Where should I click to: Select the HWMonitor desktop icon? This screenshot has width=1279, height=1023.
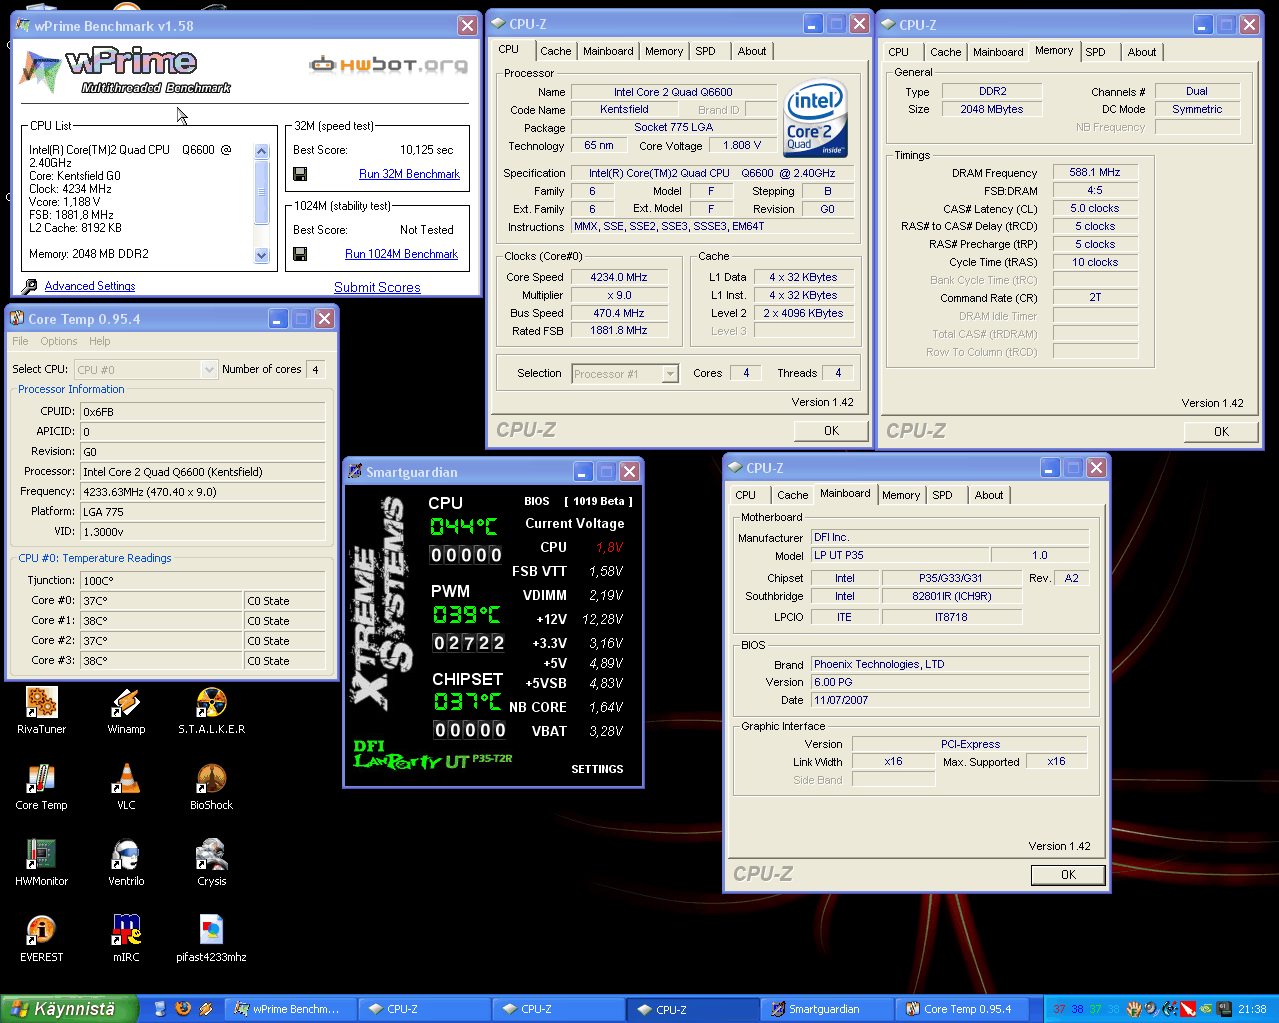point(41,854)
